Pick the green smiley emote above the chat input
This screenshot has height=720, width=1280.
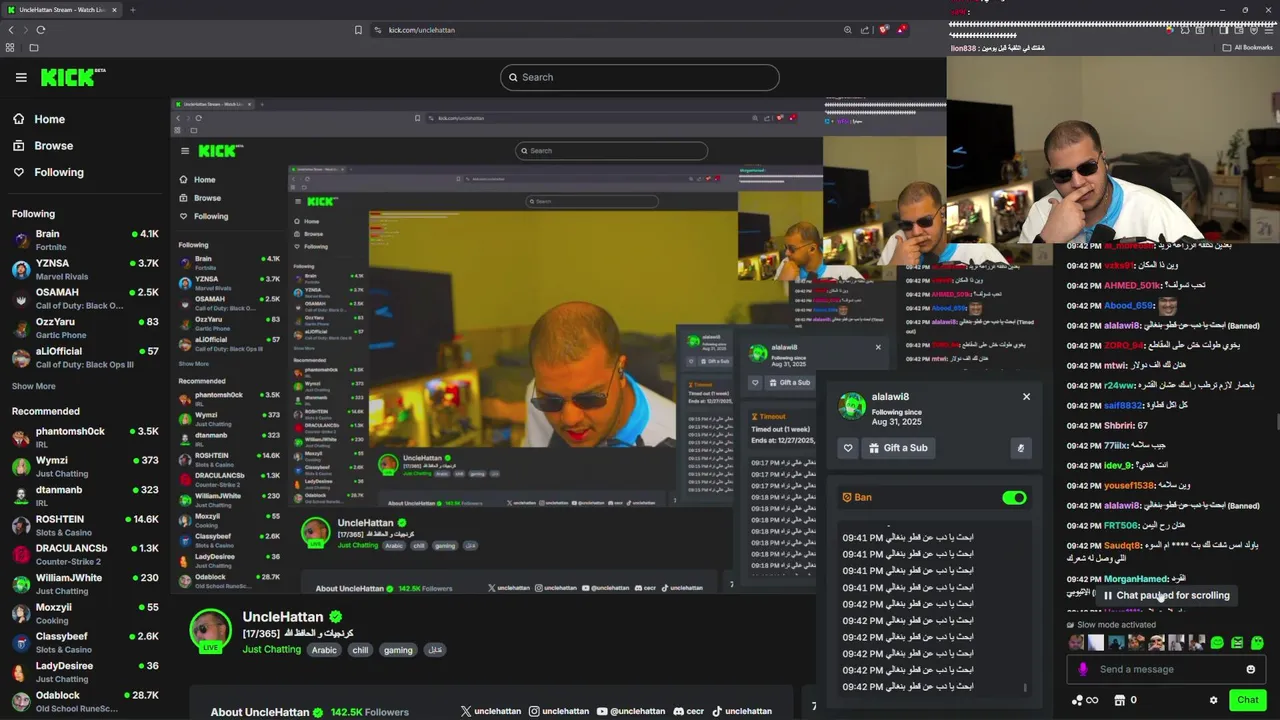pos(1217,643)
